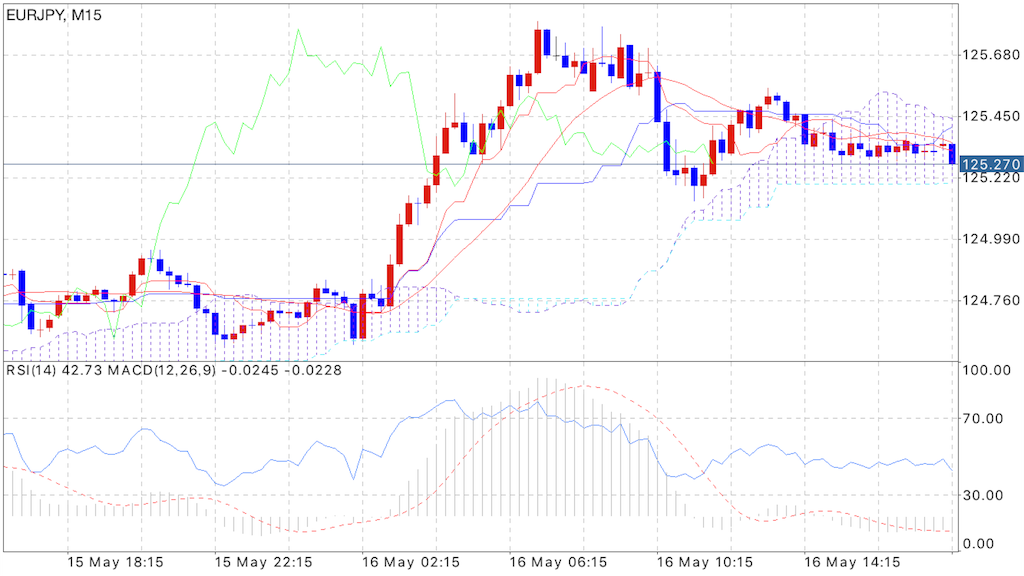Select the RSI(14) 42.73 indicator label

[54, 370]
